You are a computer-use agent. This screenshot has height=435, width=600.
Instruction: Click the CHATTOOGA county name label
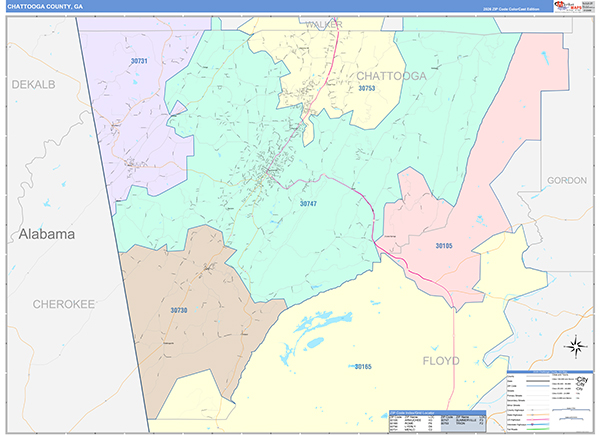[x=391, y=76]
